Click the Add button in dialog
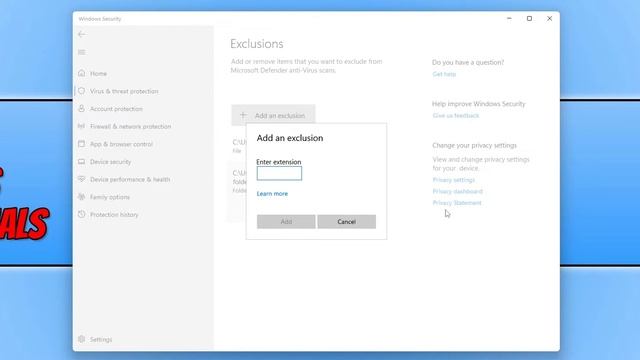This screenshot has width=640, height=360. [286, 222]
